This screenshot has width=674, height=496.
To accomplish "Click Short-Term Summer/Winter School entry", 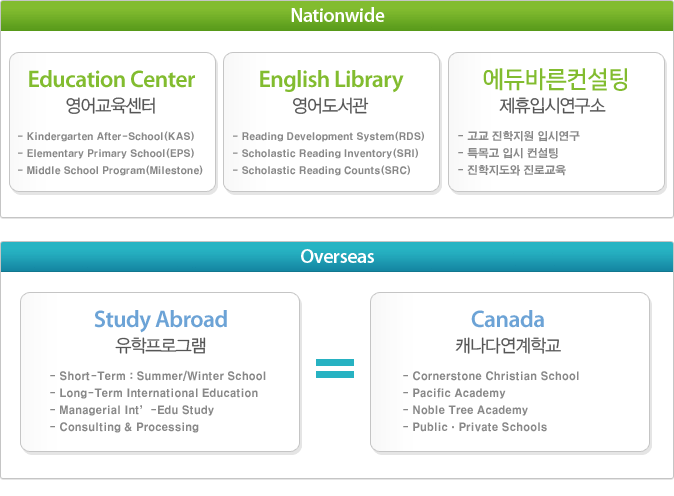I will point(162,376).
